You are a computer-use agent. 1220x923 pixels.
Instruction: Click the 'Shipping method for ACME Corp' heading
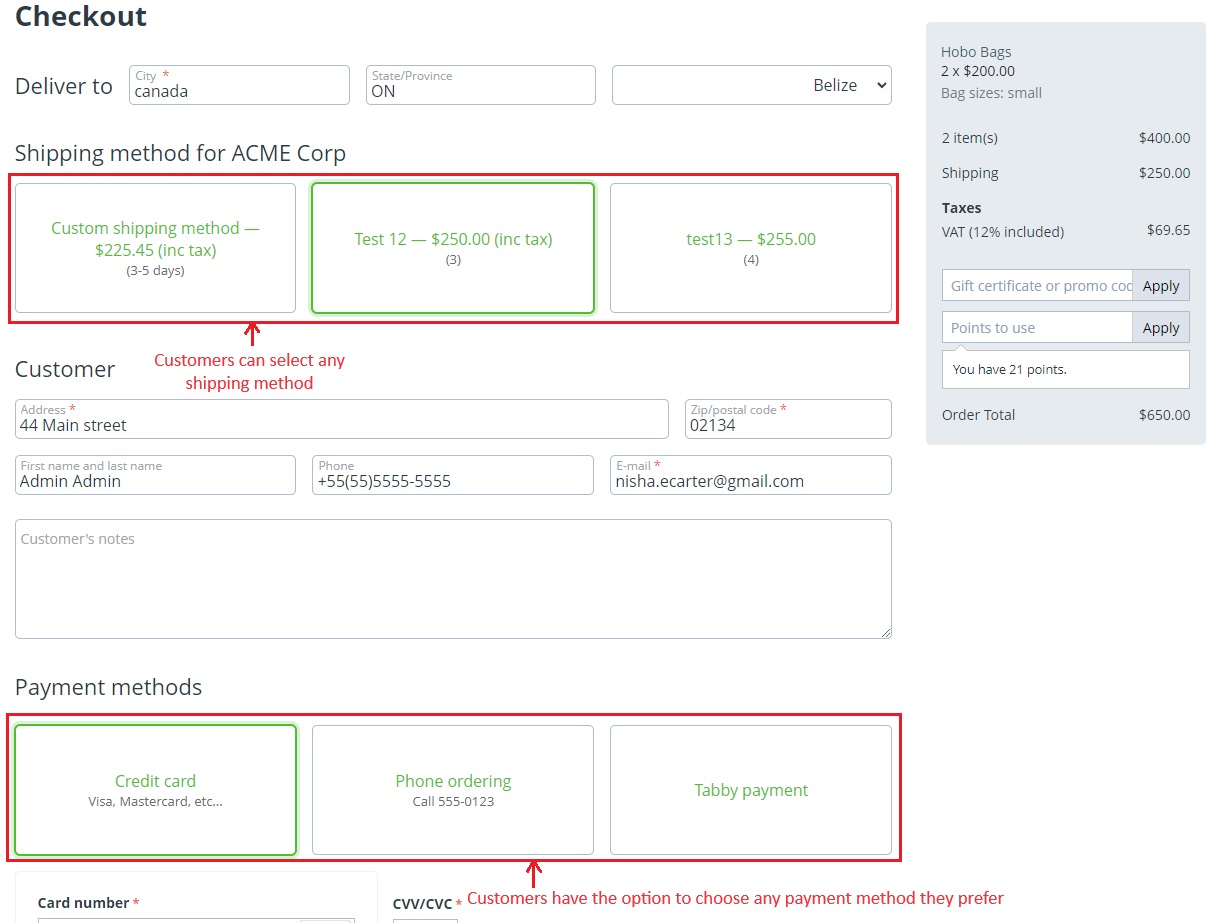180,153
